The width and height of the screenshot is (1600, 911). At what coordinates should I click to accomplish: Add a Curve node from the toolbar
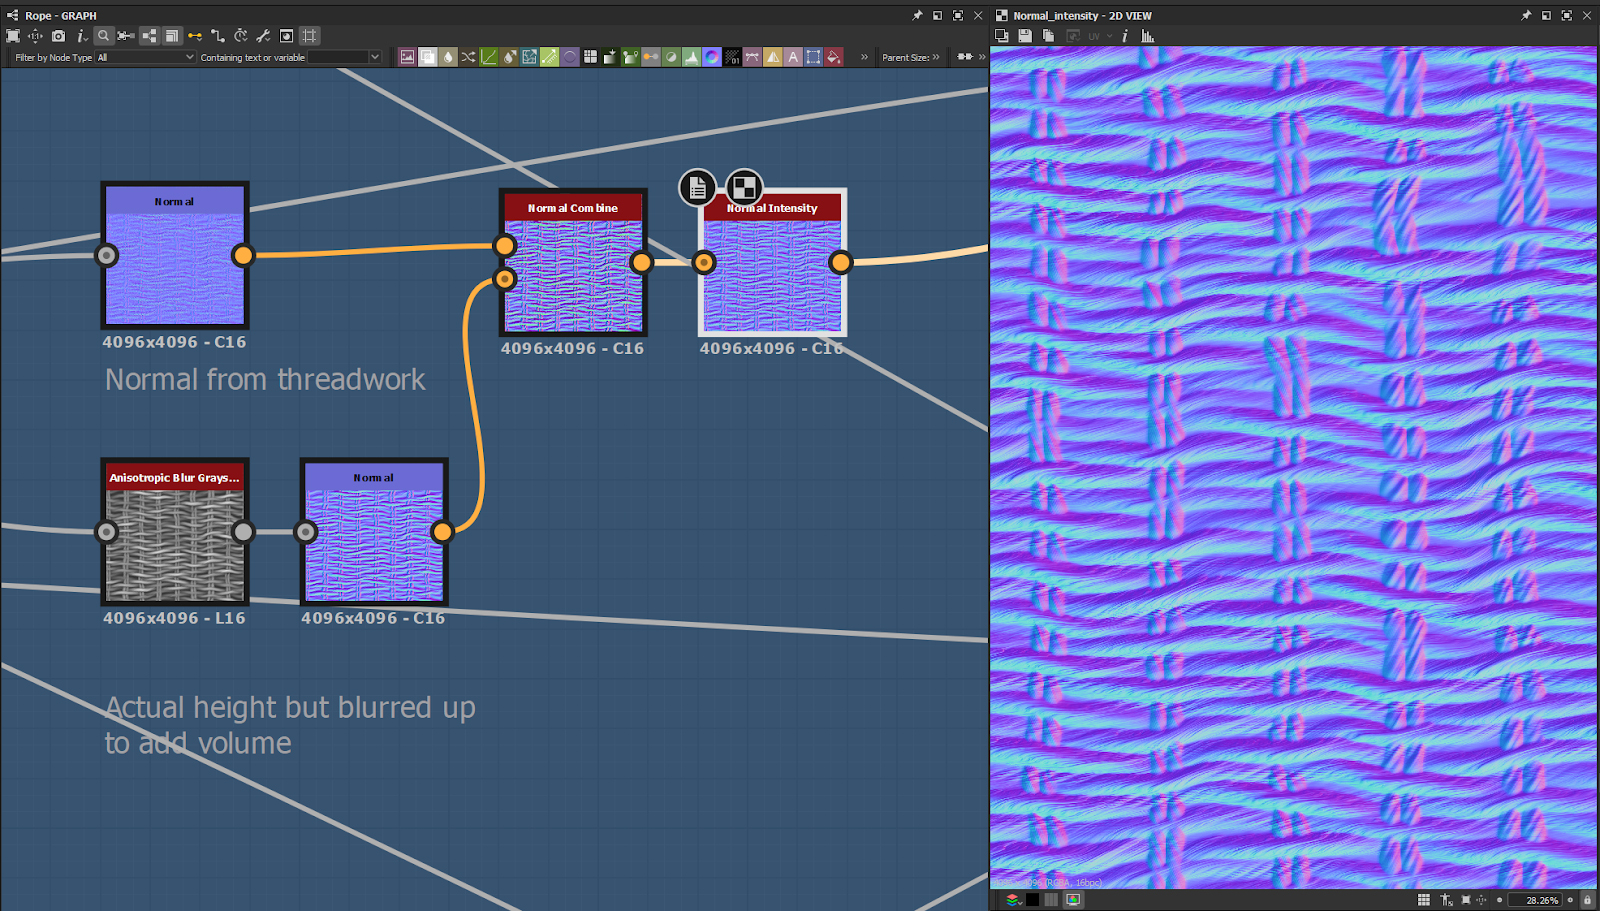click(x=489, y=57)
